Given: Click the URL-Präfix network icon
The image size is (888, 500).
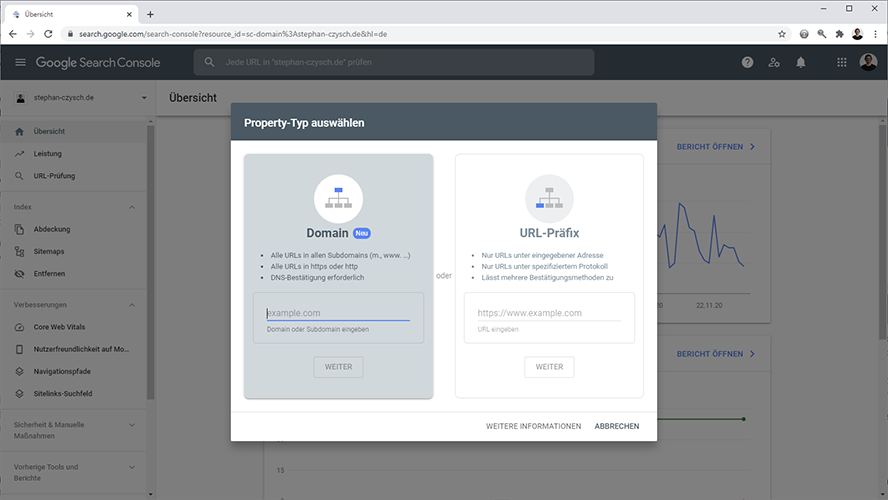Looking at the screenshot, I should (x=549, y=199).
